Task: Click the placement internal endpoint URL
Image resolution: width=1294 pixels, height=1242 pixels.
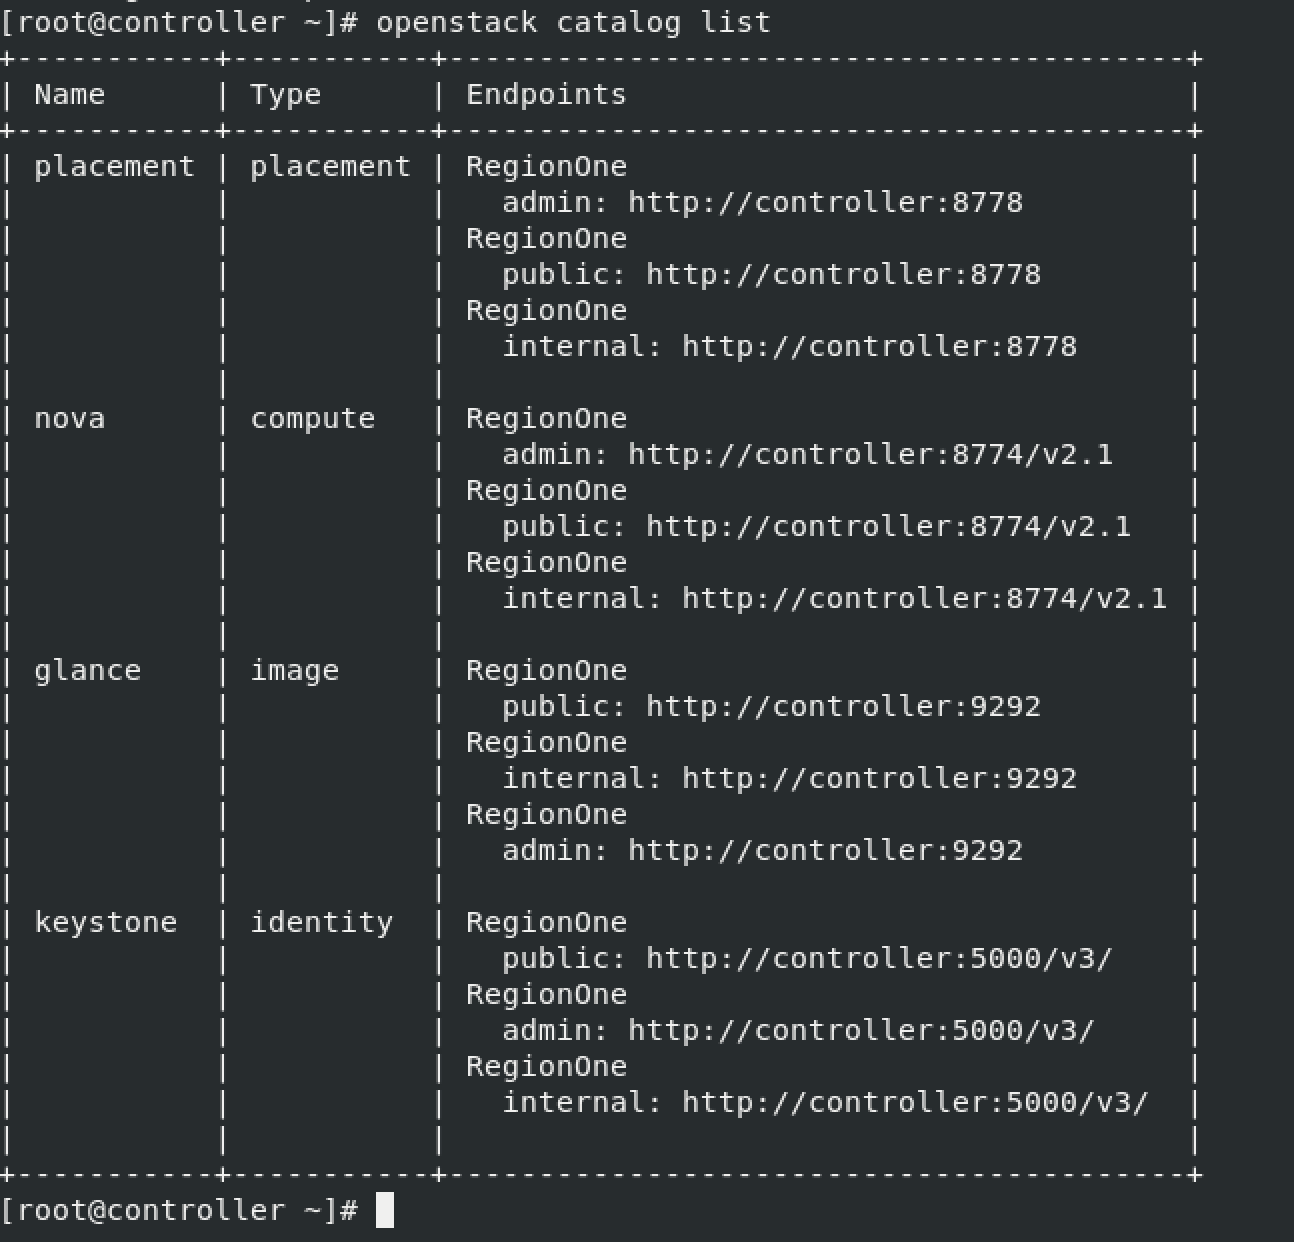Action: (x=879, y=347)
